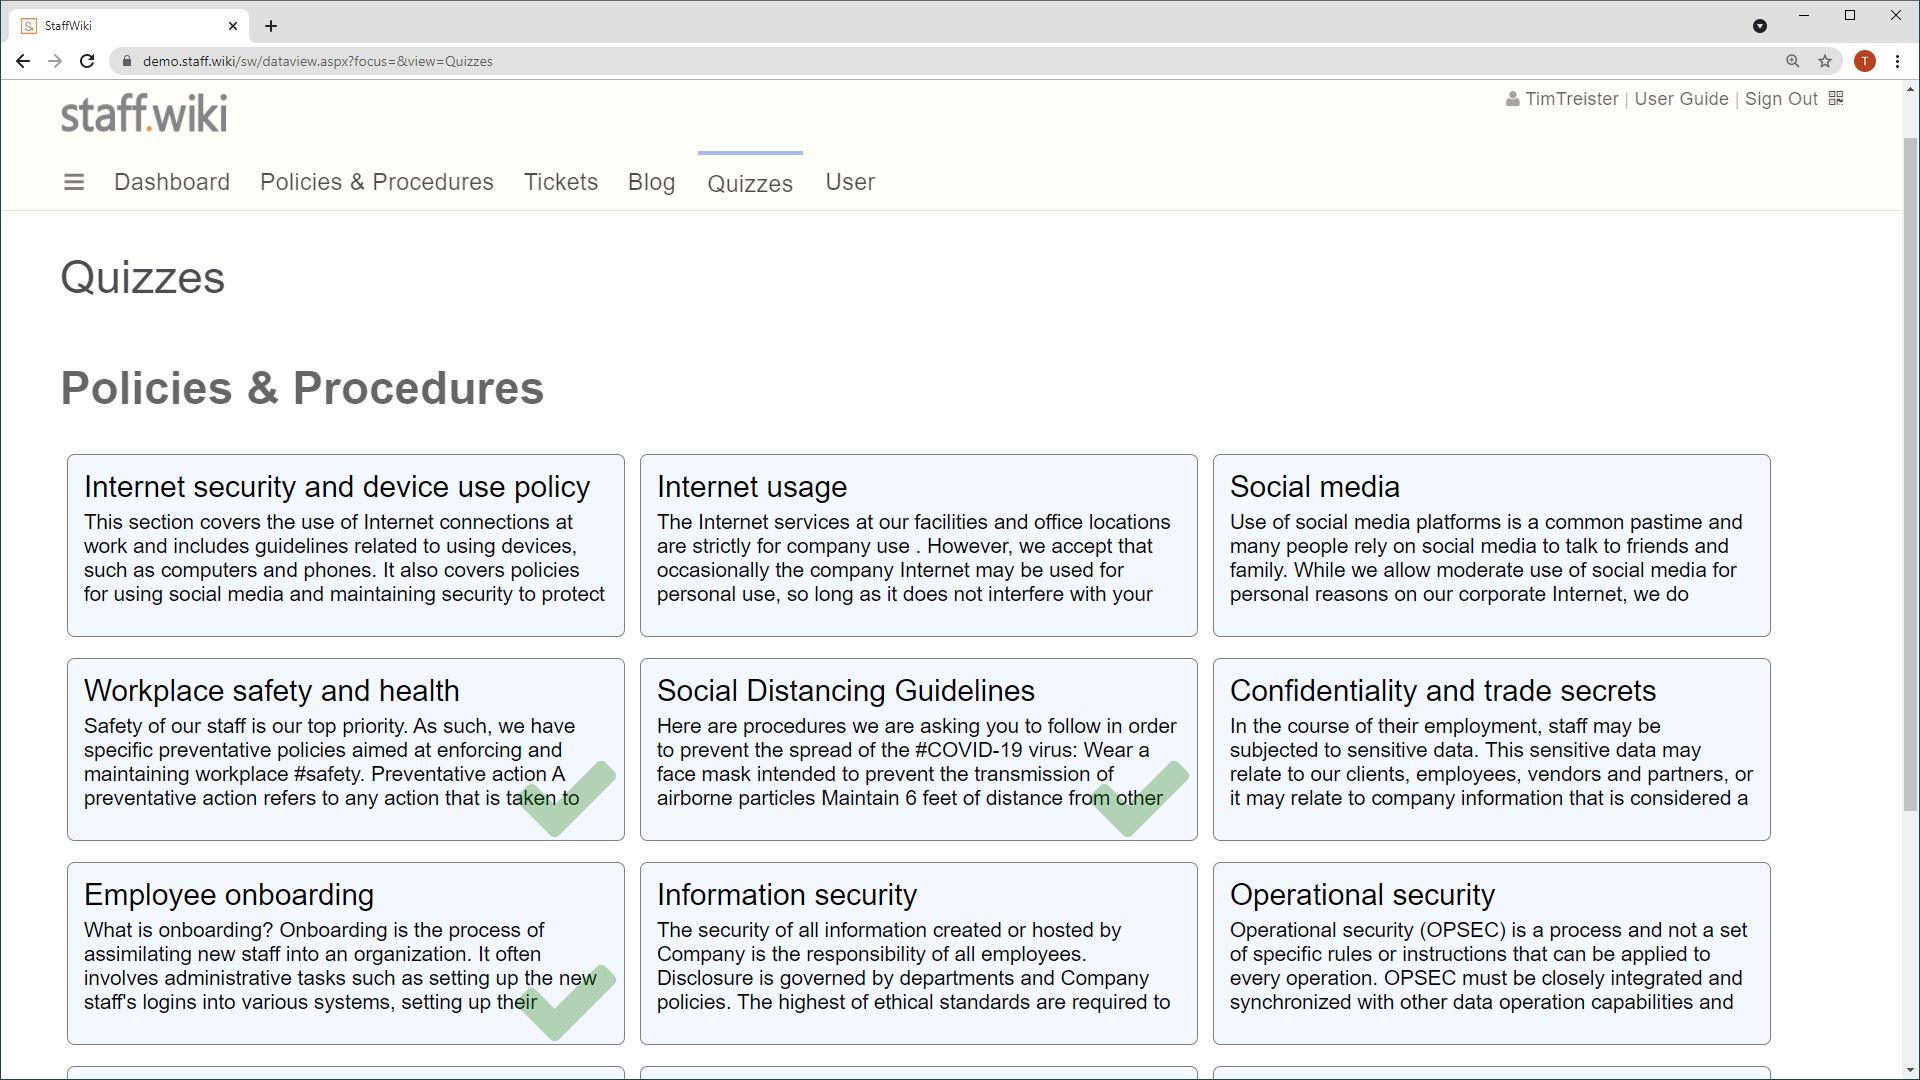Open the User menu item
The width and height of the screenshot is (1920, 1080).
click(x=850, y=182)
